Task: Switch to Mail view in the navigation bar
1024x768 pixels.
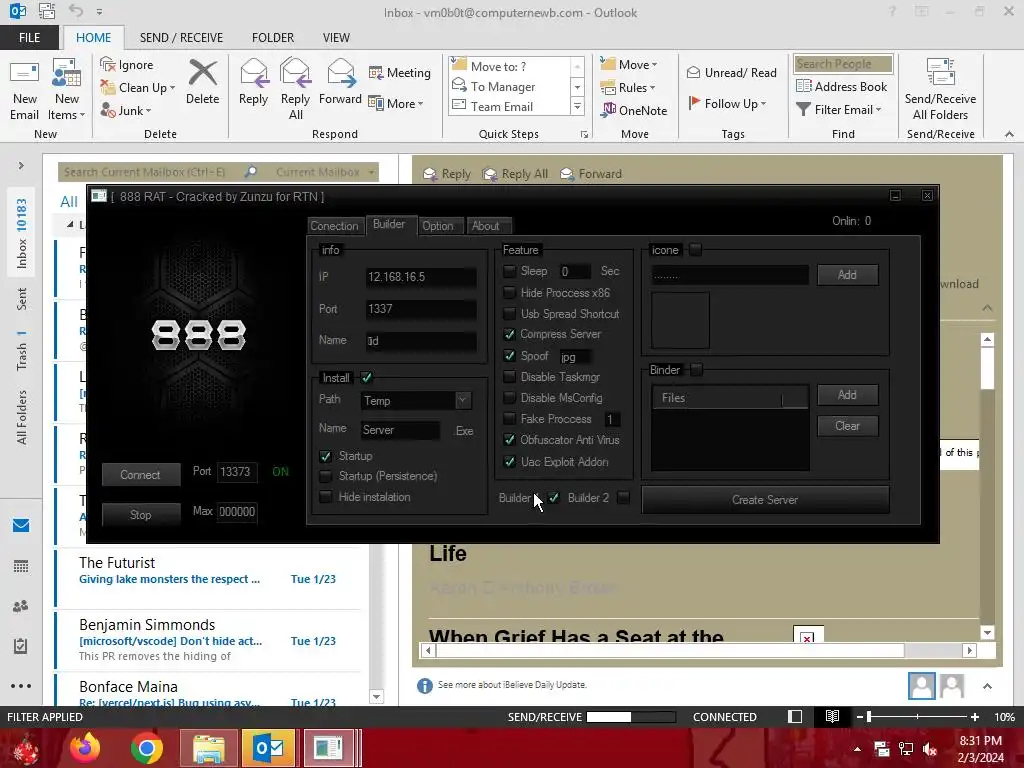Action: (x=21, y=526)
